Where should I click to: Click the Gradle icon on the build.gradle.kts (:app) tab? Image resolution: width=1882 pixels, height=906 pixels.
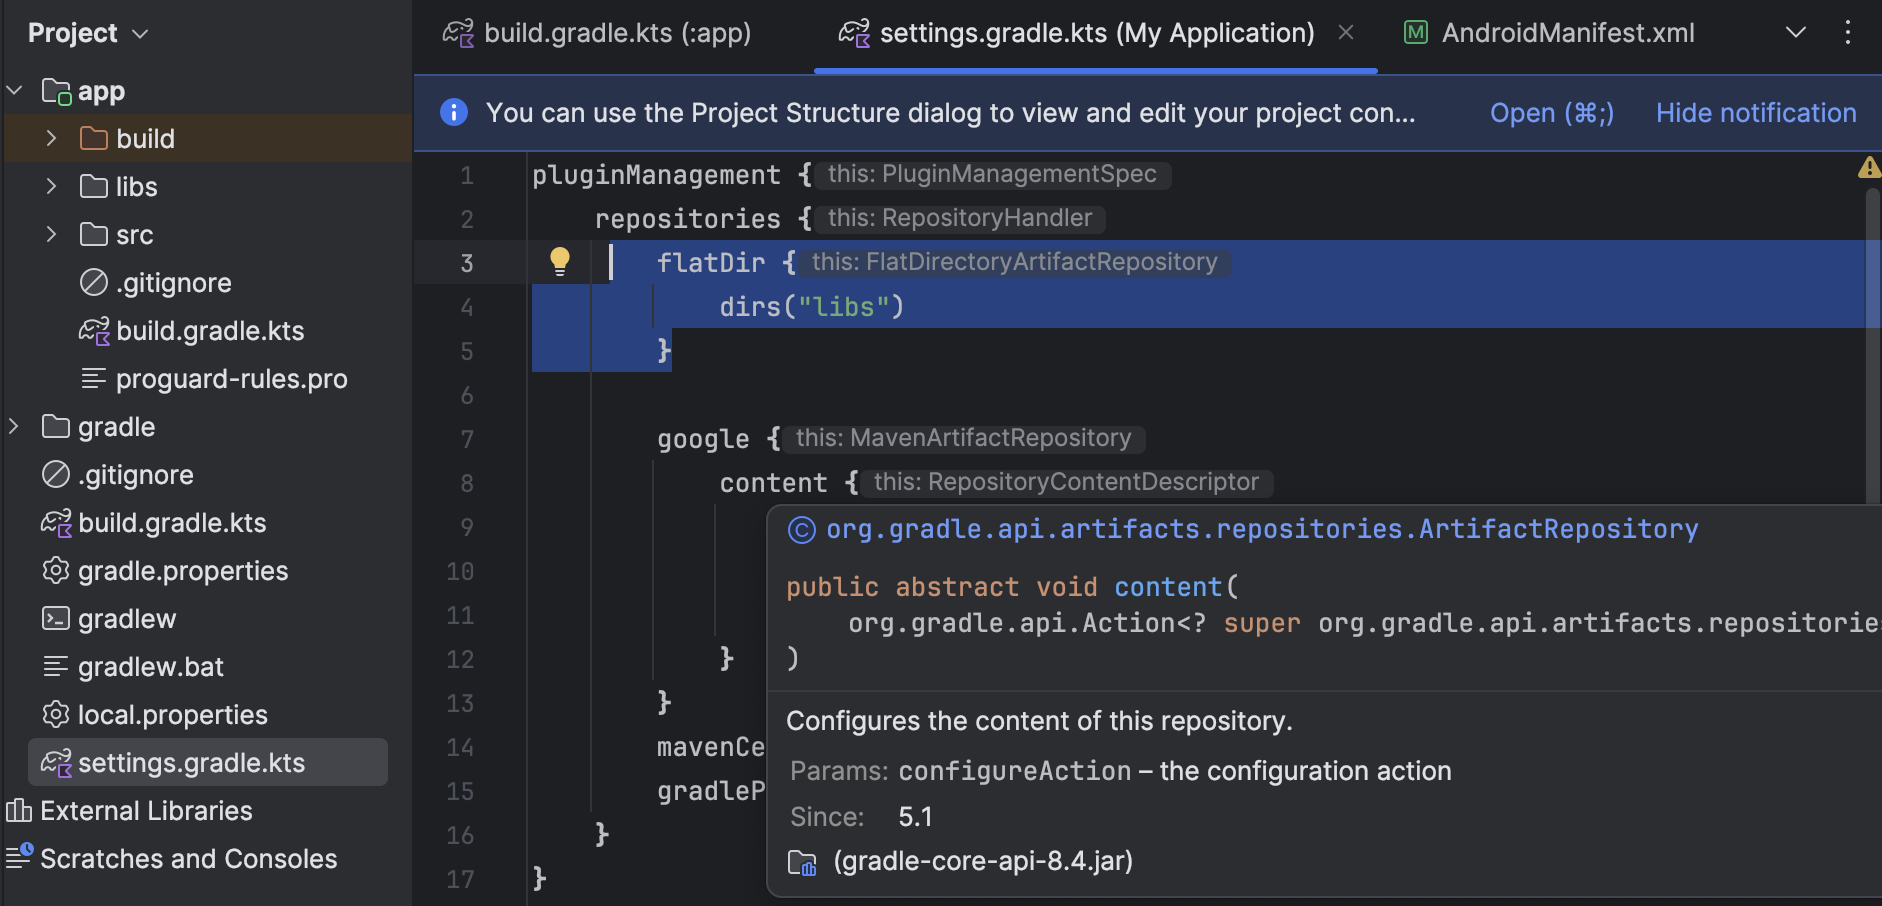point(459,33)
